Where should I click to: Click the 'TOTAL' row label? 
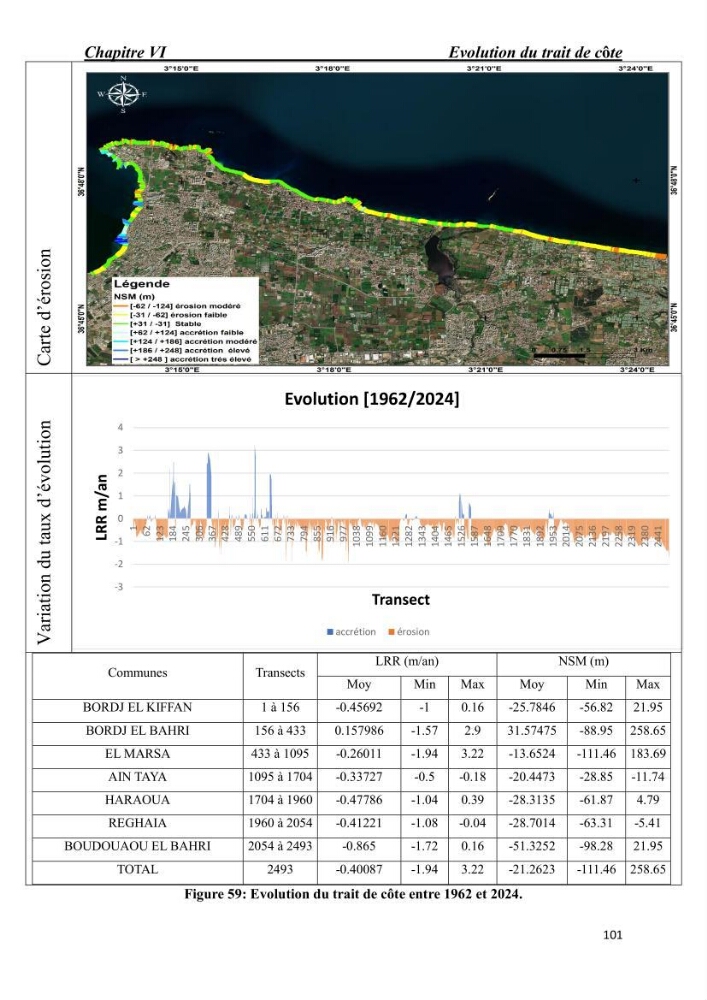pyautogui.click(x=138, y=869)
